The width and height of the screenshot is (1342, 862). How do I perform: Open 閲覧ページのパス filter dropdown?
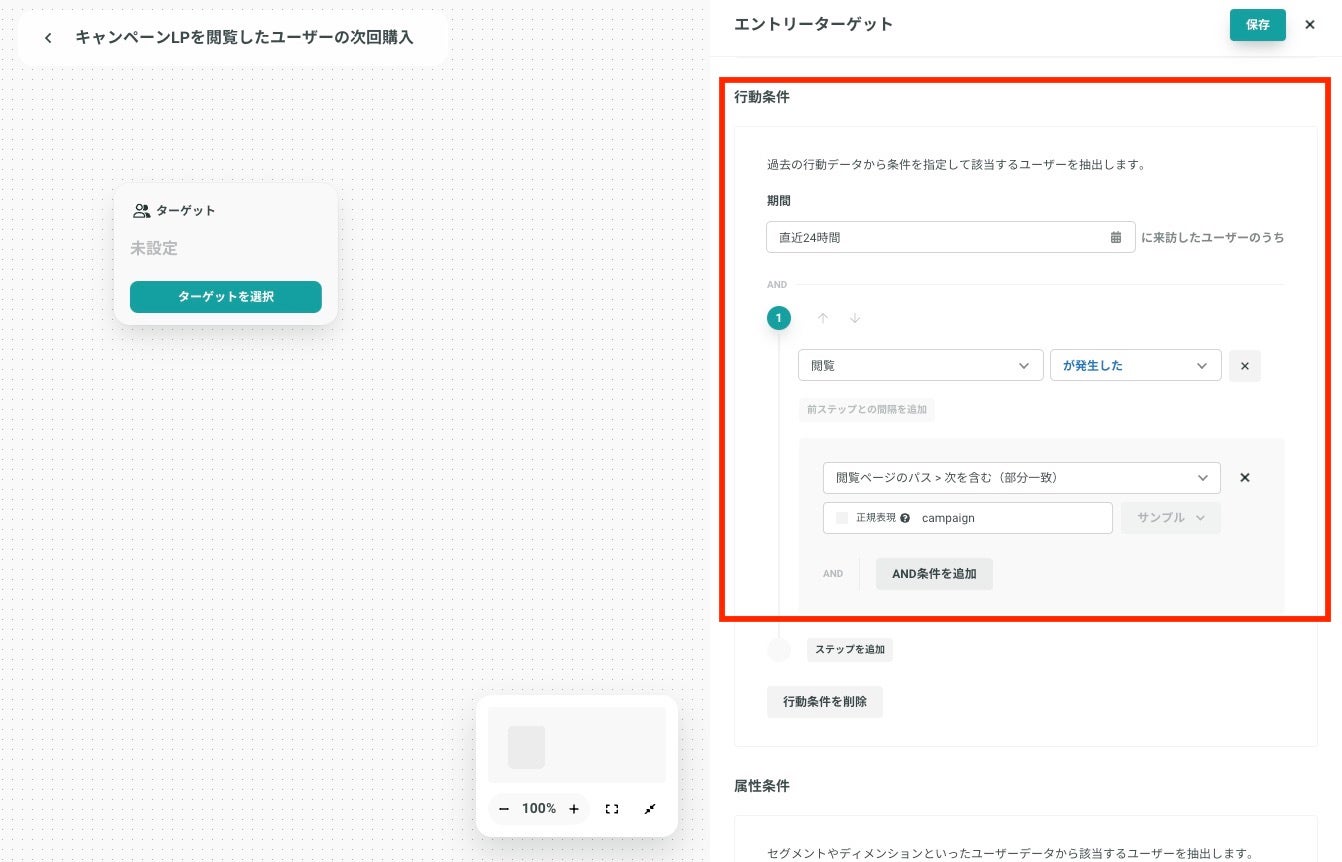tap(1021, 478)
